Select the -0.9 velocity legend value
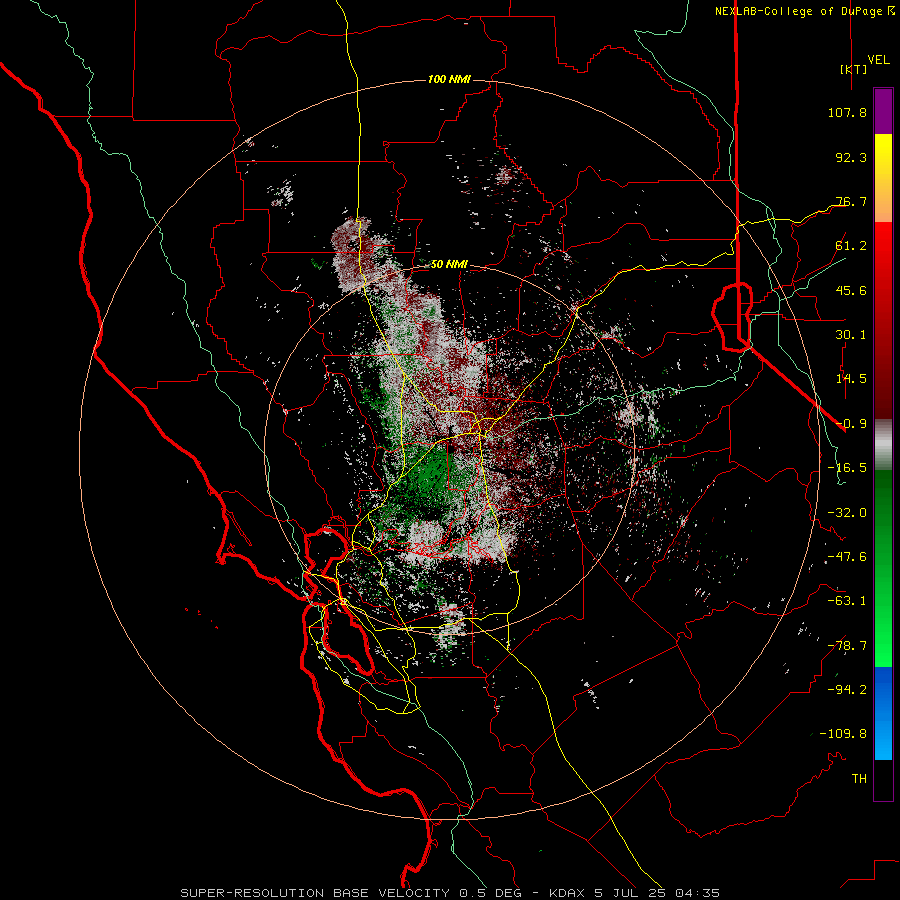This screenshot has height=900, width=900. [x=851, y=424]
